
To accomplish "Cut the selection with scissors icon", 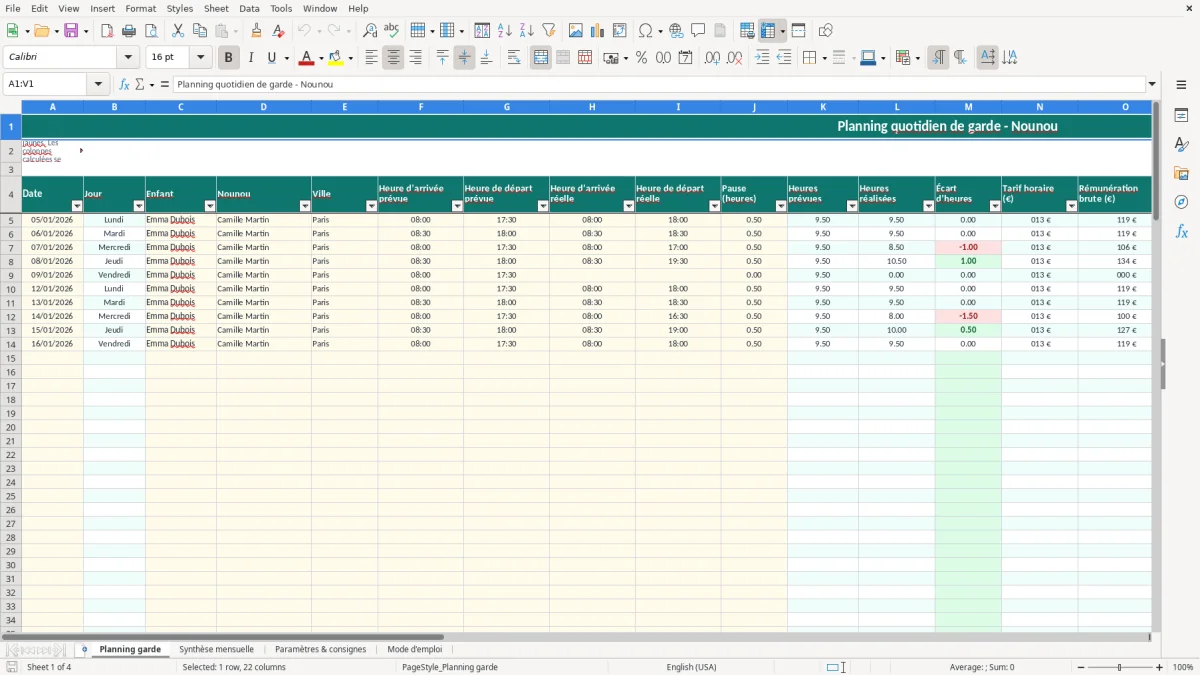I will (x=178, y=31).
